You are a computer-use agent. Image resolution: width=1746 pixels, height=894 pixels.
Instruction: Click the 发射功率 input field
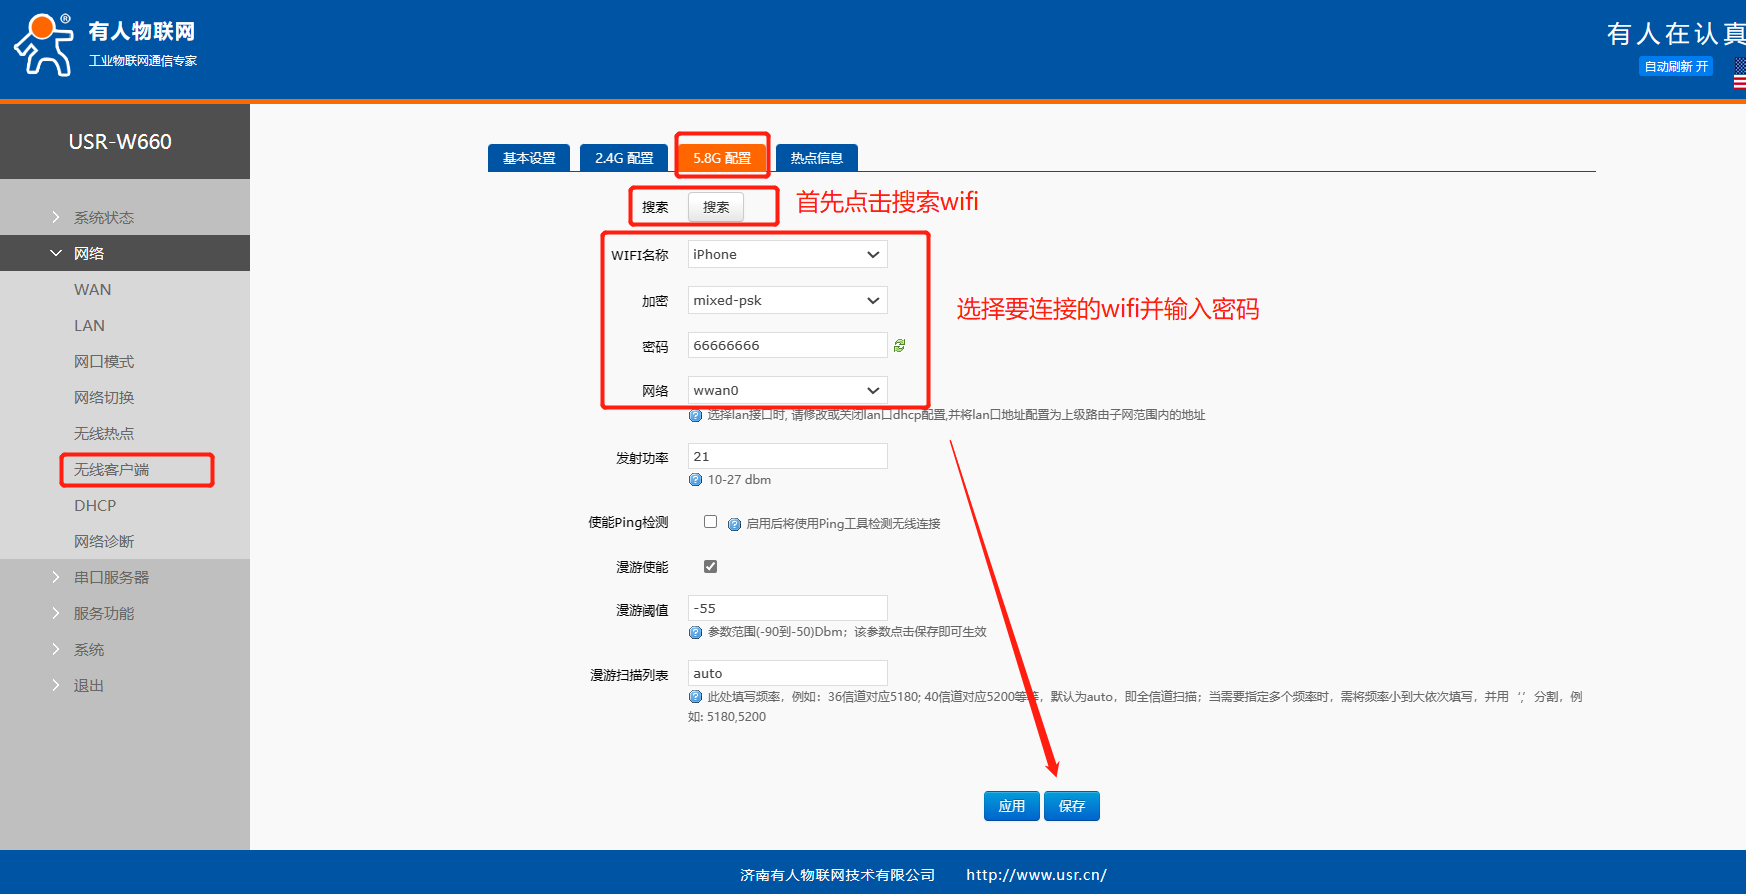(x=787, y=456)
